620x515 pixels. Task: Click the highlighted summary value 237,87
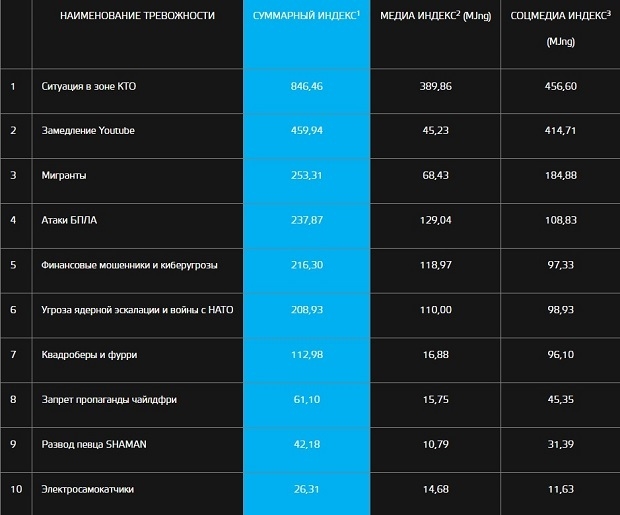[306, 220]
